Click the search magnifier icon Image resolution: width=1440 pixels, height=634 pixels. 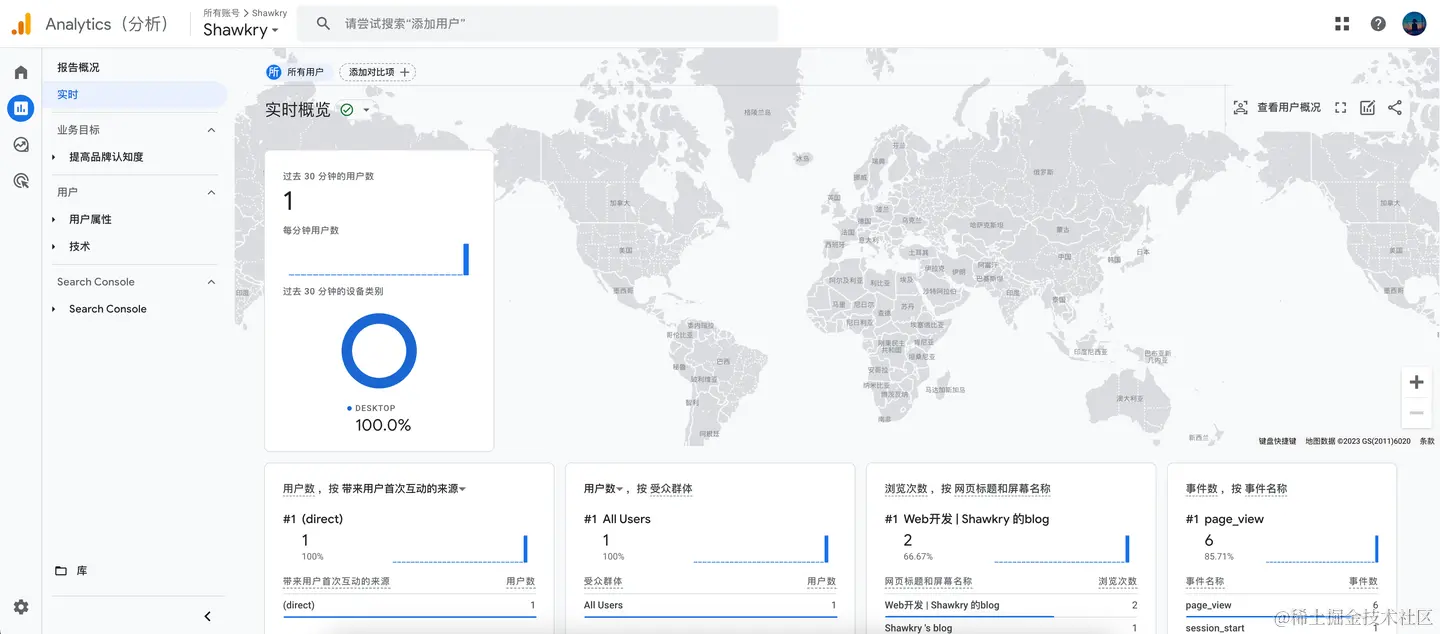(x=323, y=23)
